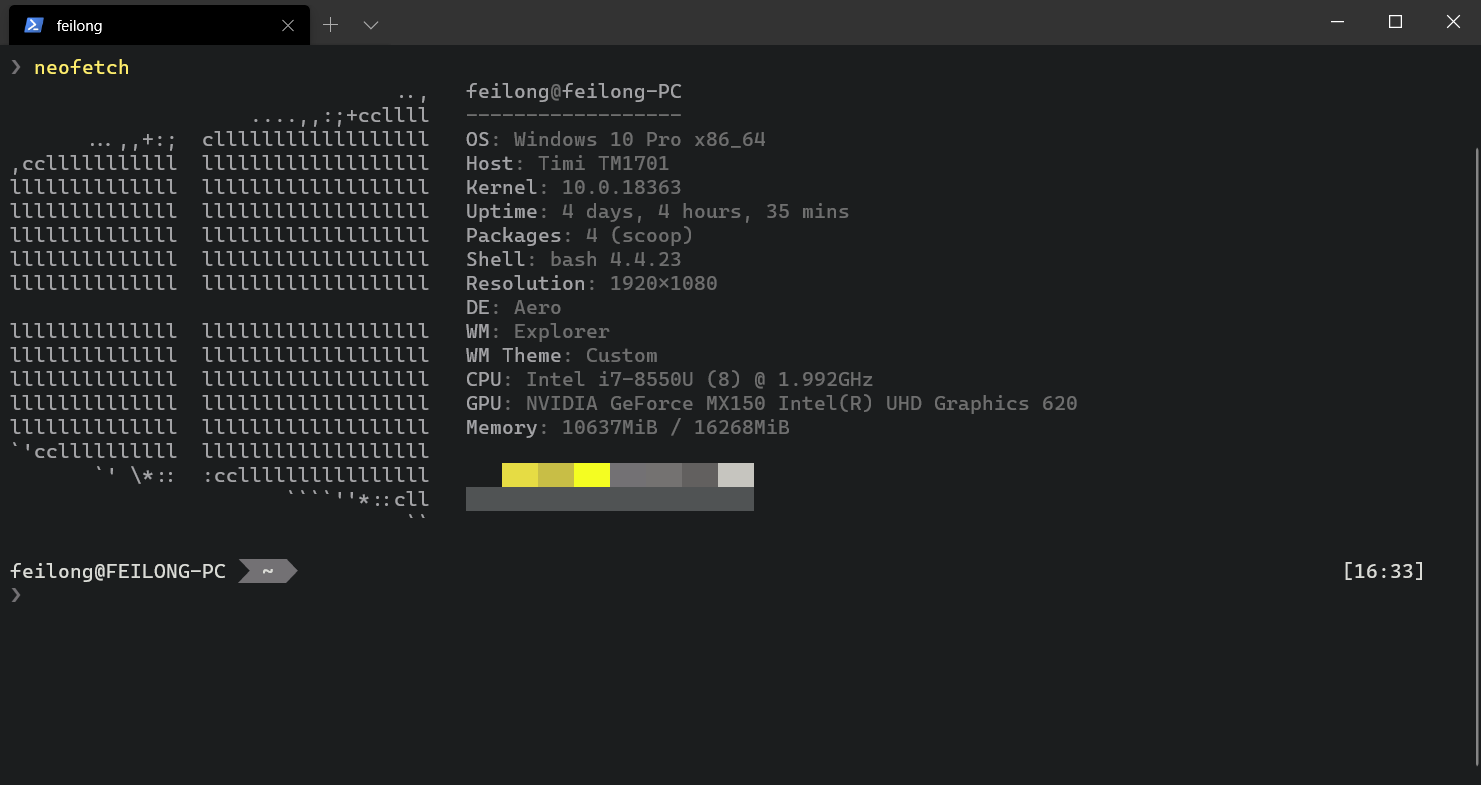Click the ~ directory prompt segment
The image size is (1481, 785).
[x=267, y=572]
